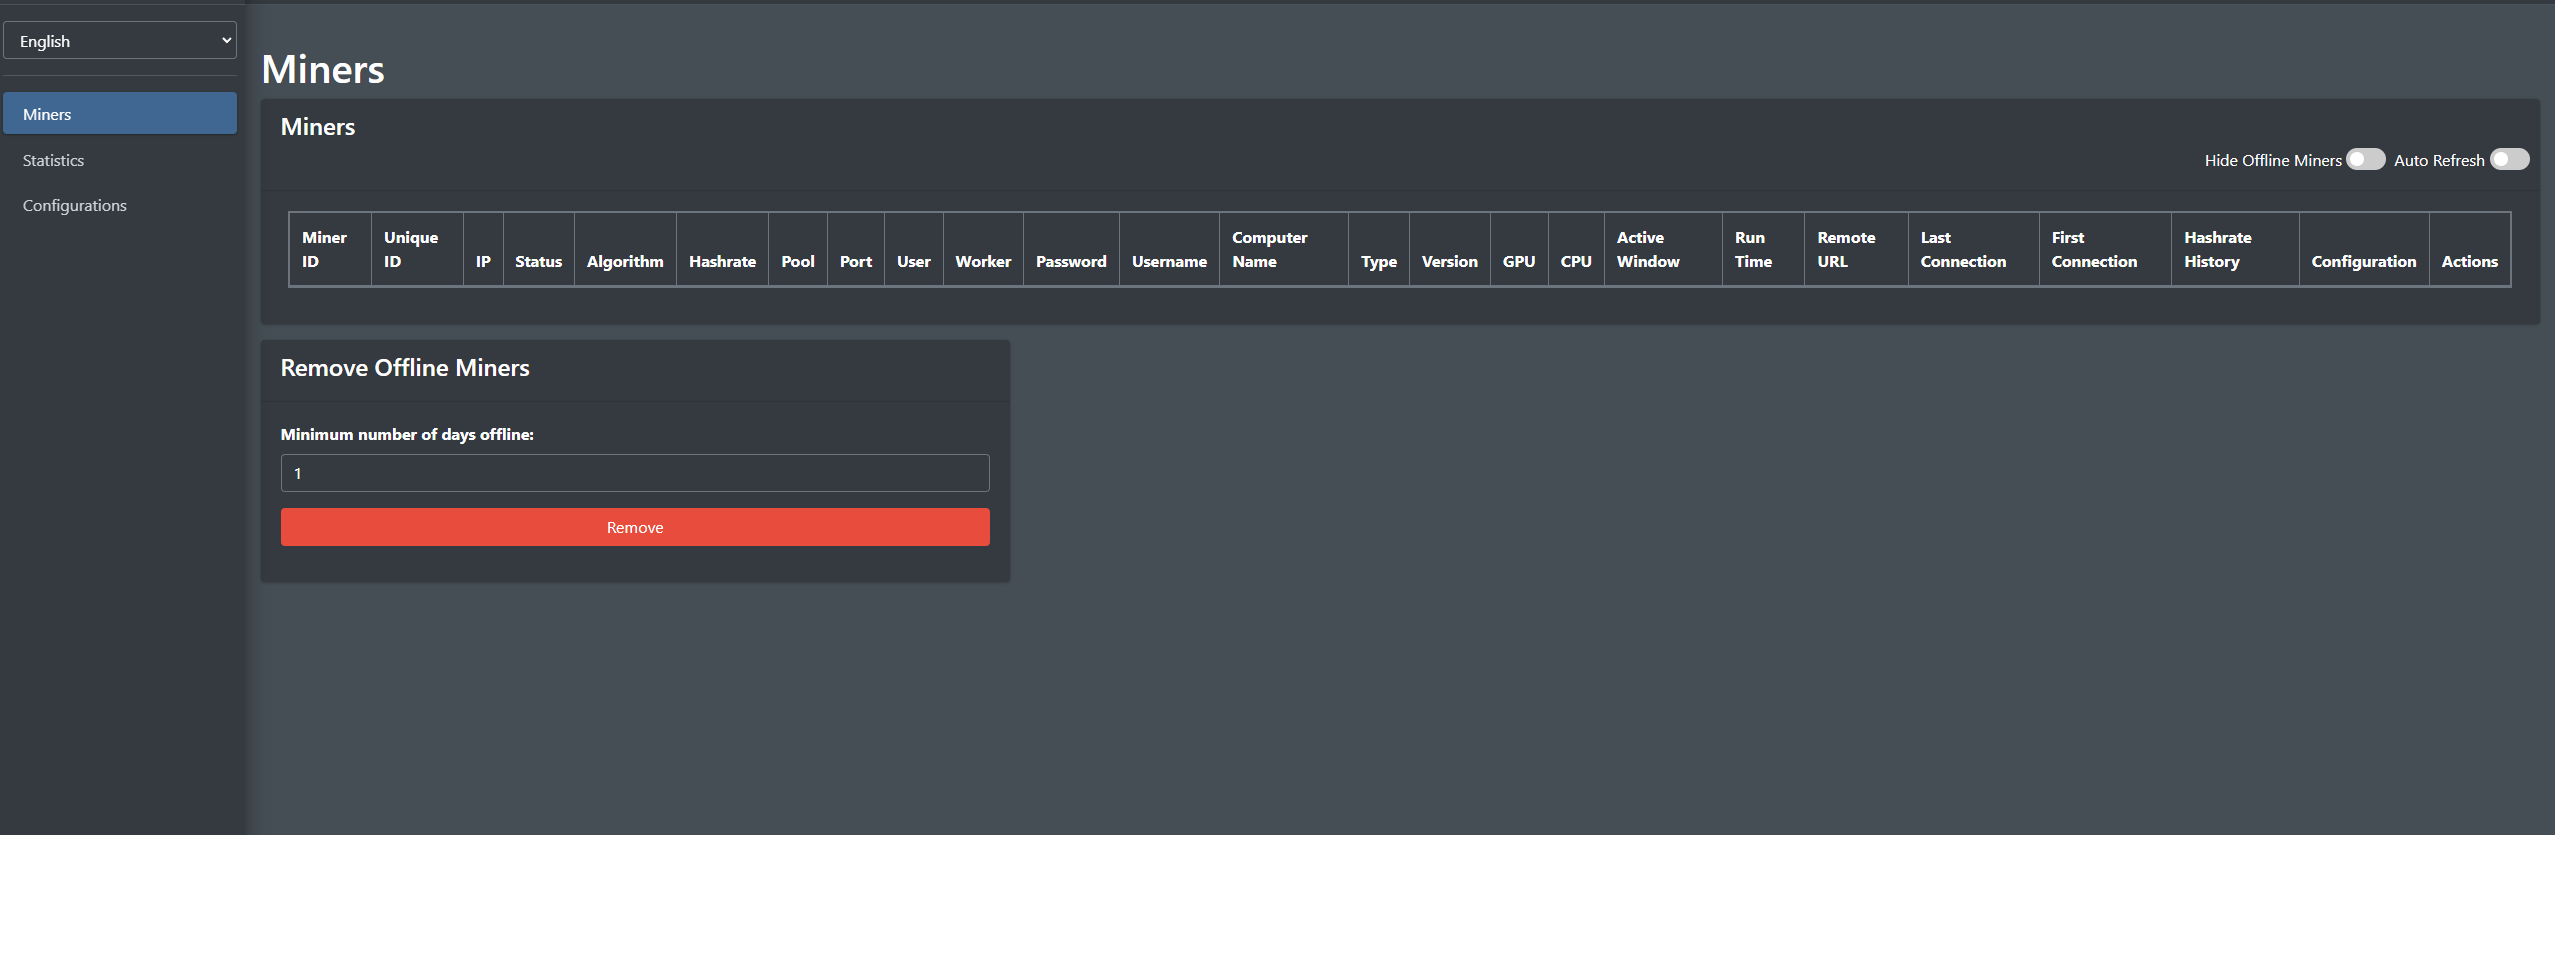The height and width of the screenshot is (964, 2555).
Task: Click the Remote URL column header
Action: [1845, 249]
